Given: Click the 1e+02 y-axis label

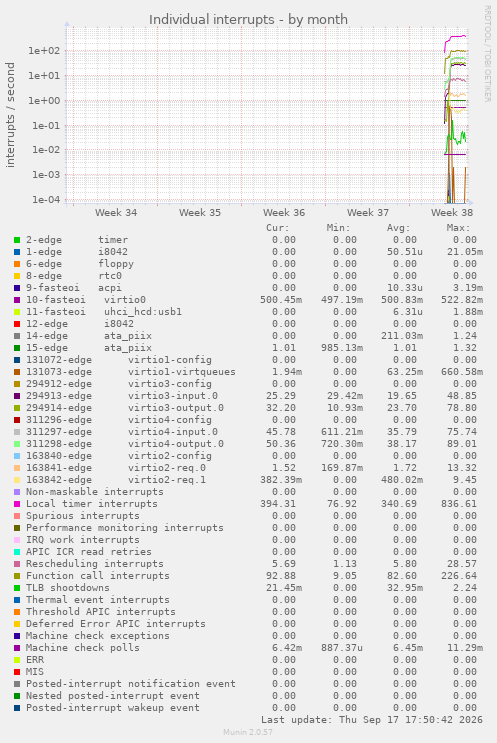Looking at the screenshot, I should click(44, 51).
